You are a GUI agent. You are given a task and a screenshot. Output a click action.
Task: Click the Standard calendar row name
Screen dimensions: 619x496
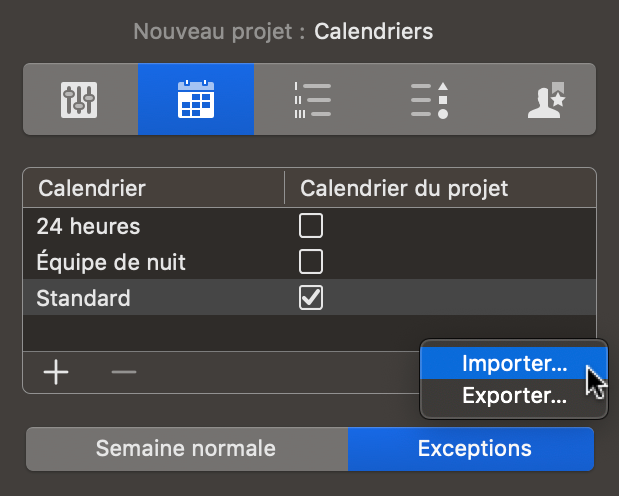tap(83, 298)
